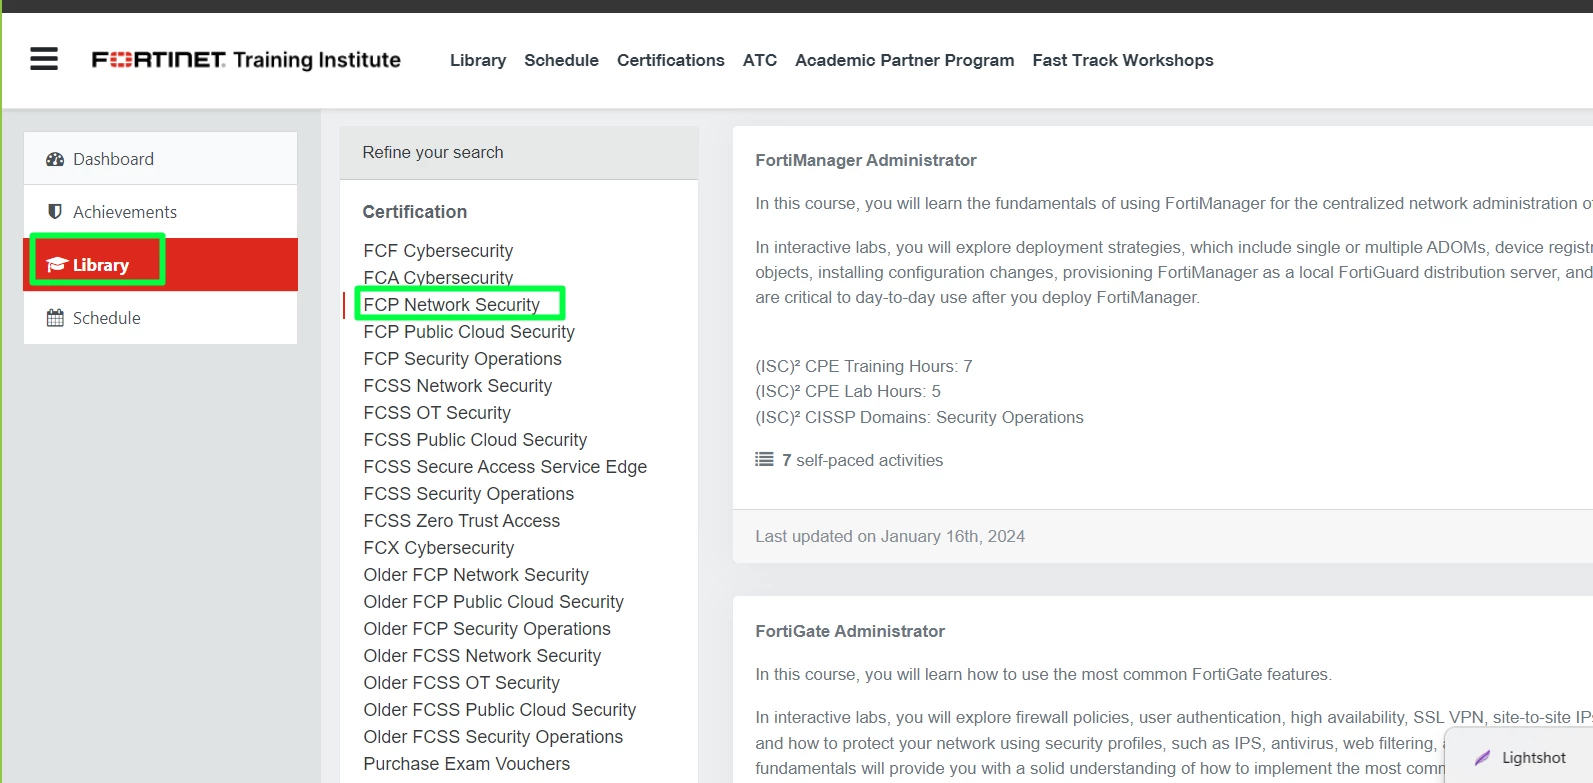Filter by Older FCP Security Operations
Image resolution: width=1593 pixels, height=783 pixels.
pyautogui.click(x=487, y=629)
